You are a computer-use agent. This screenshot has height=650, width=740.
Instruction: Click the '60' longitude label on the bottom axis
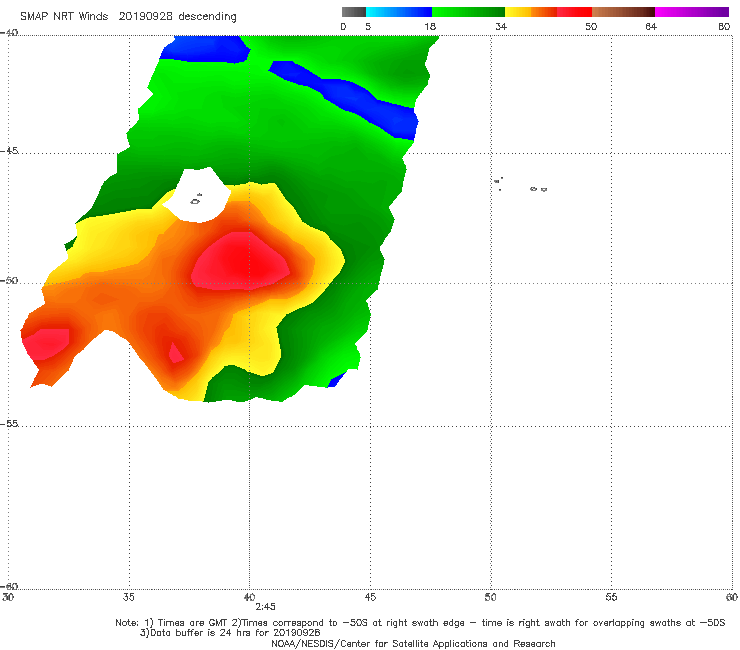(x=732, y=597)
